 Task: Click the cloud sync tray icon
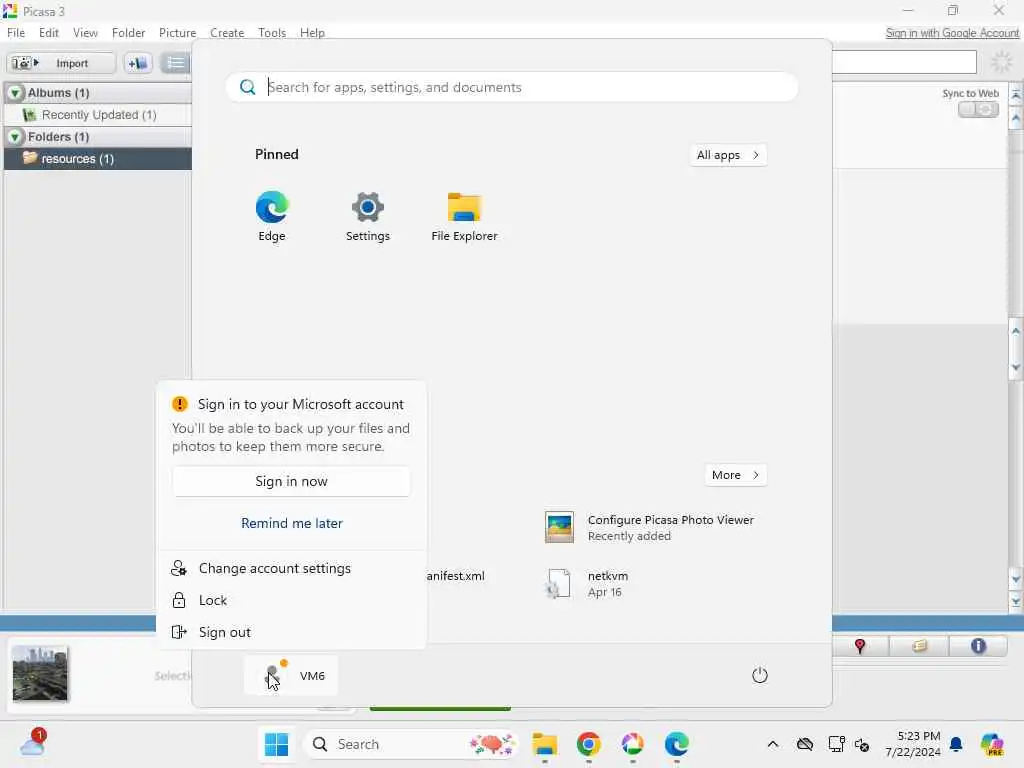(805, 744)
